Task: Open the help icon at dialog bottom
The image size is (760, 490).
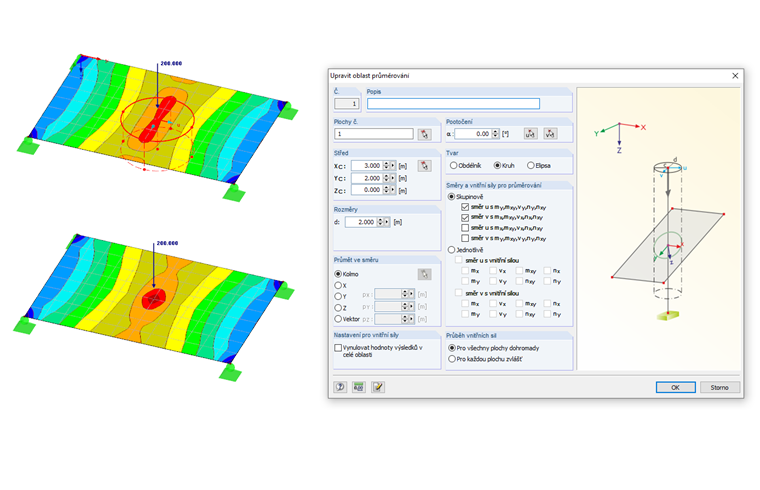Action: [340, 387]
